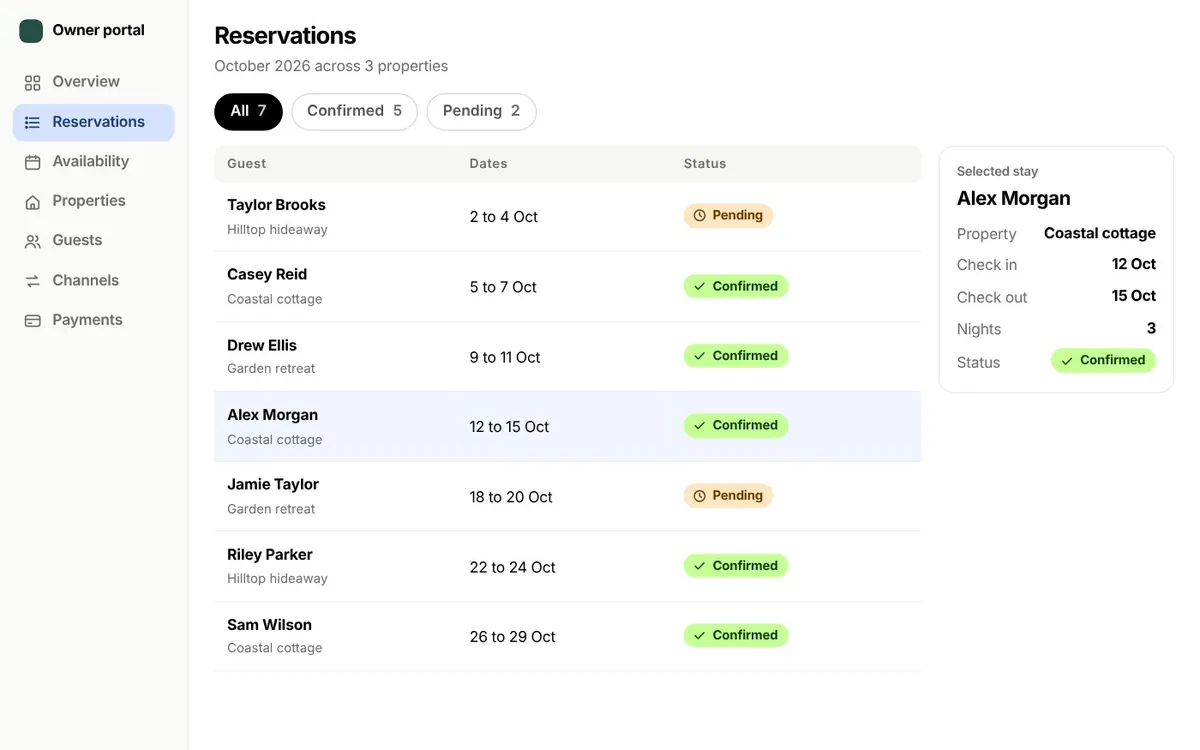Click clock icon in Jamie Taylor's Pending badge
The image size is (1200, 750).
click(700, 496)
